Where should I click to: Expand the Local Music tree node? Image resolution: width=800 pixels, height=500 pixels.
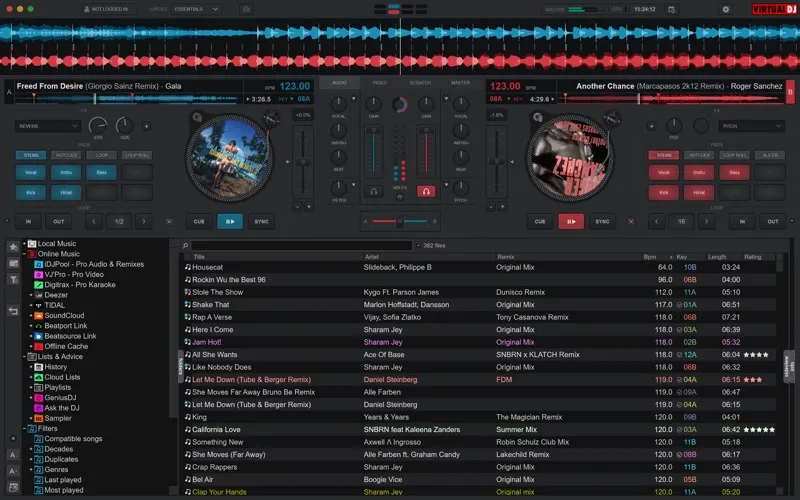pyautogui.click(x=24, y=244)
